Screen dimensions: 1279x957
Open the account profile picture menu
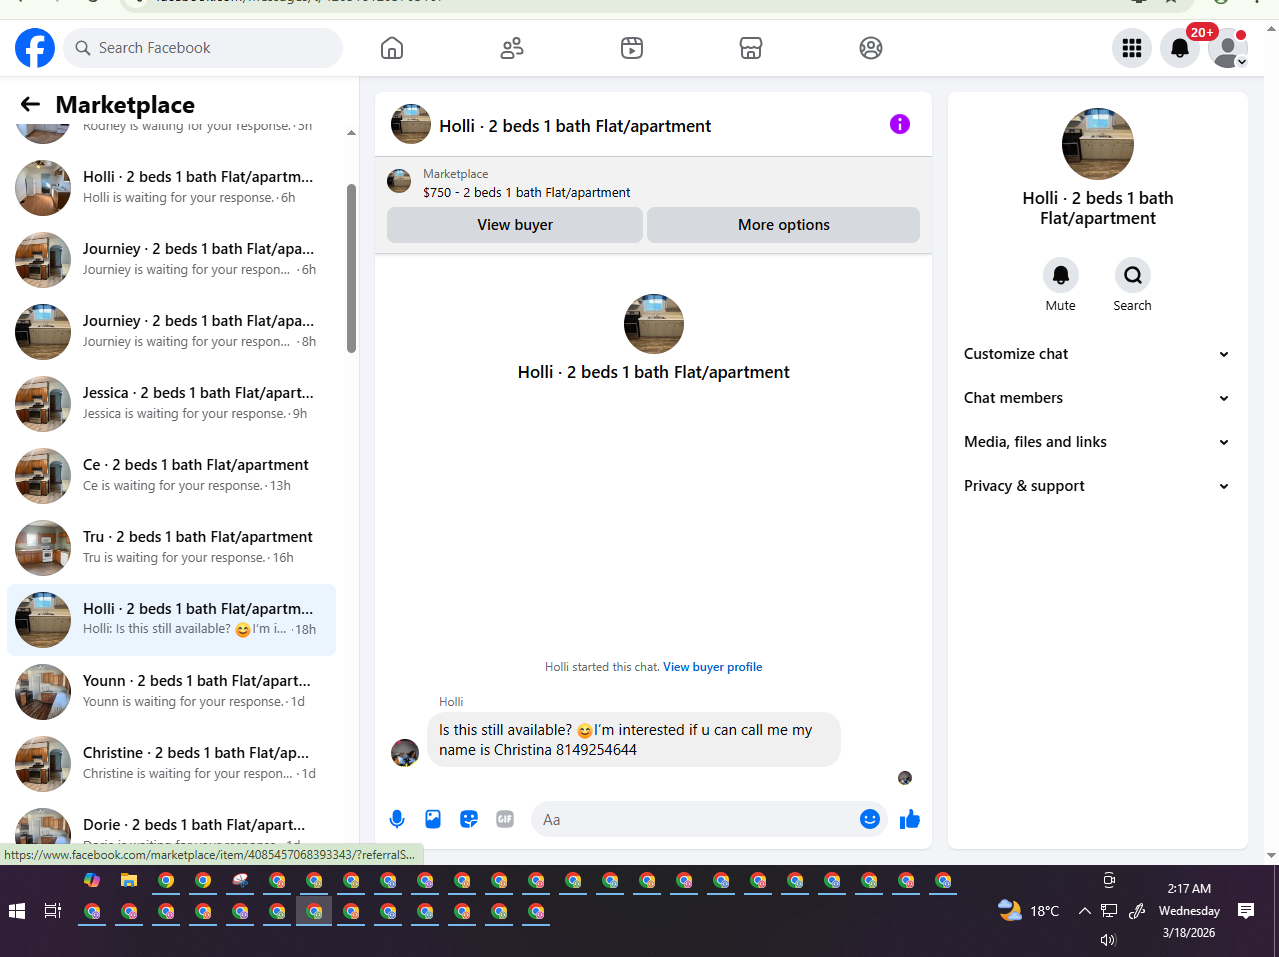point(1228,48)
